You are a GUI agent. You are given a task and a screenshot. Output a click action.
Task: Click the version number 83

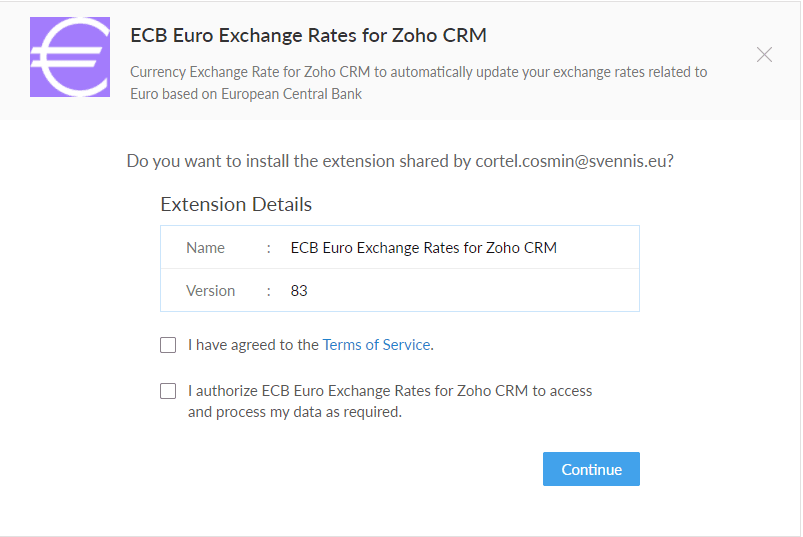299,291
